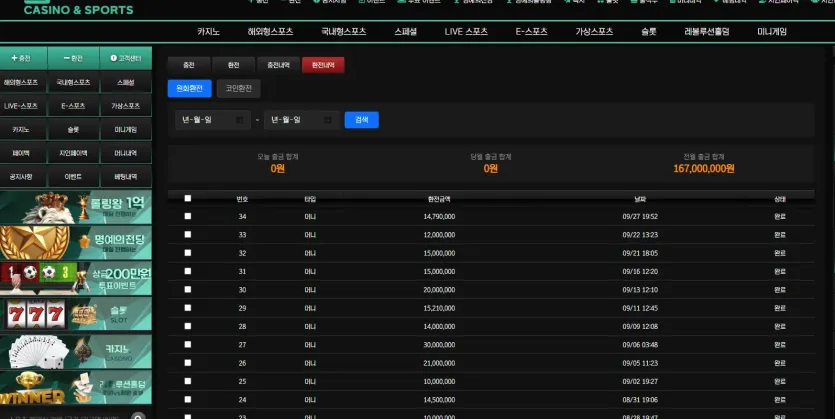This screenshot has width=835, height=419.
Task: Click the 30,000,000 amount in row 27
Action: click(x=439, y=344)
